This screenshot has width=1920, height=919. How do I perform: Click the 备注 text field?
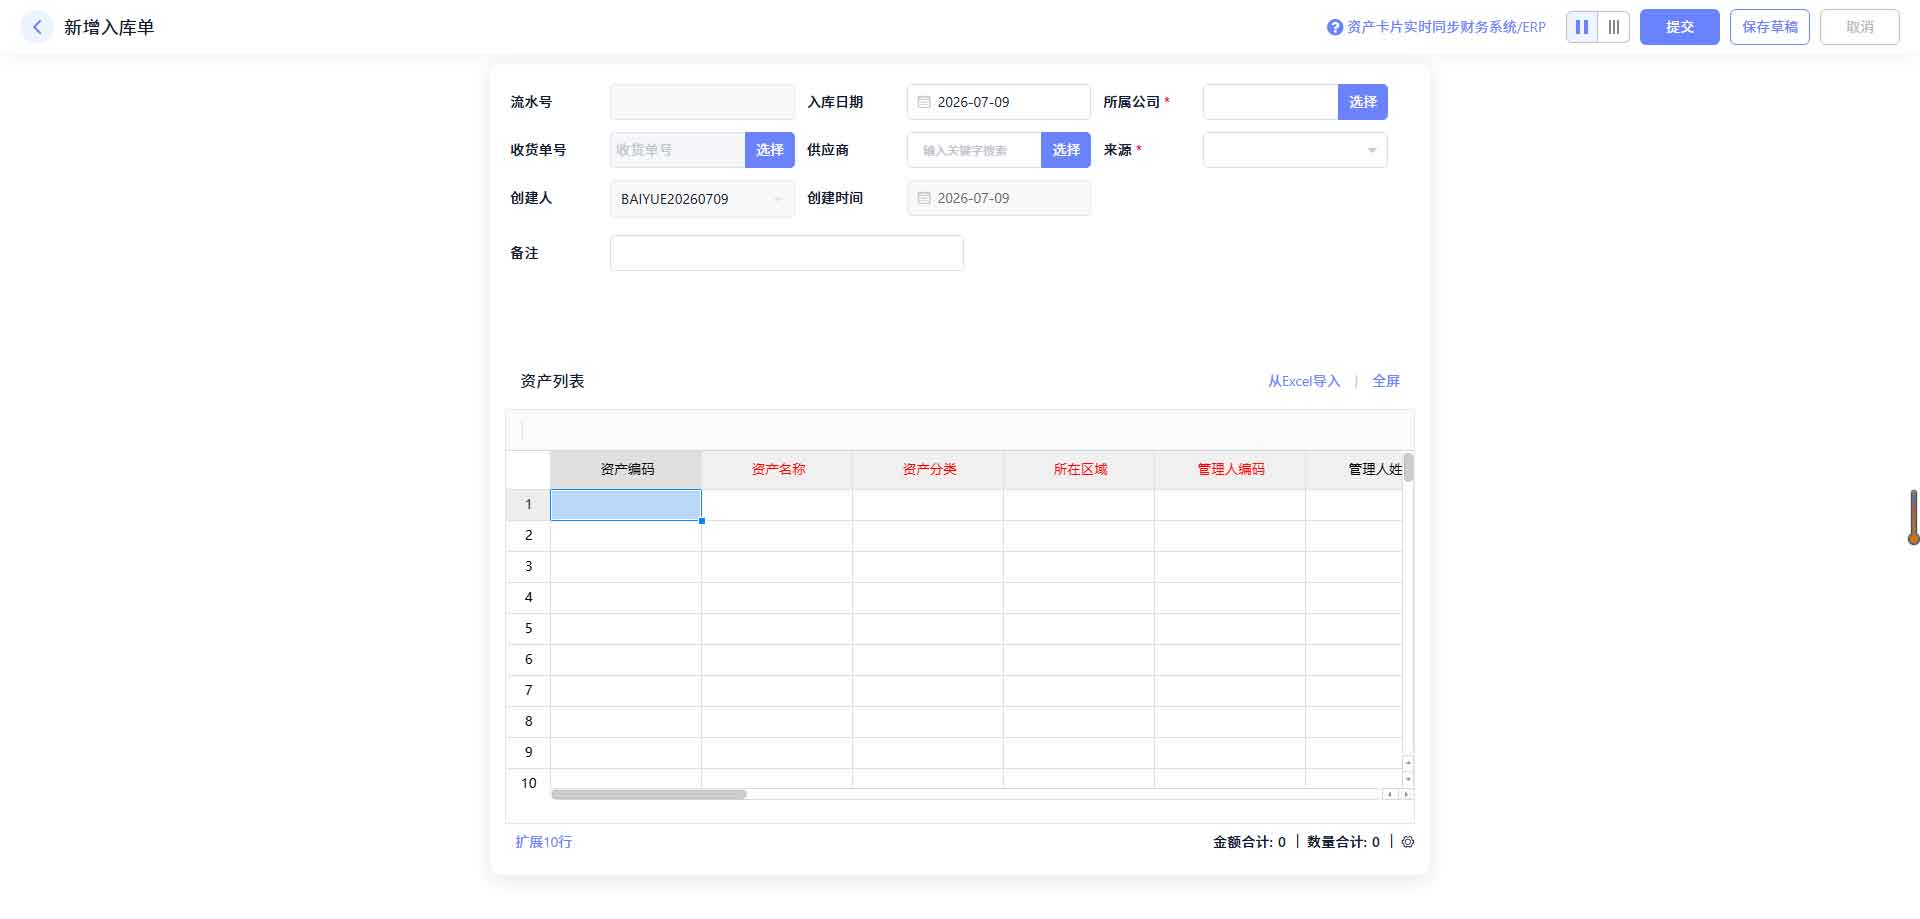click(x=787, y=253)
